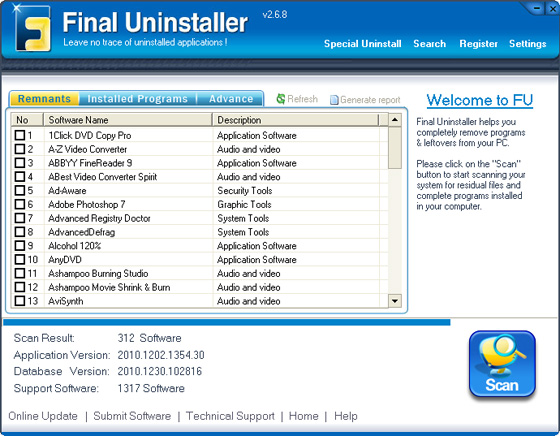The height and width of the screenshot is (436, 560).
Task: Go to the Home link
Action: tap(304, 416)
